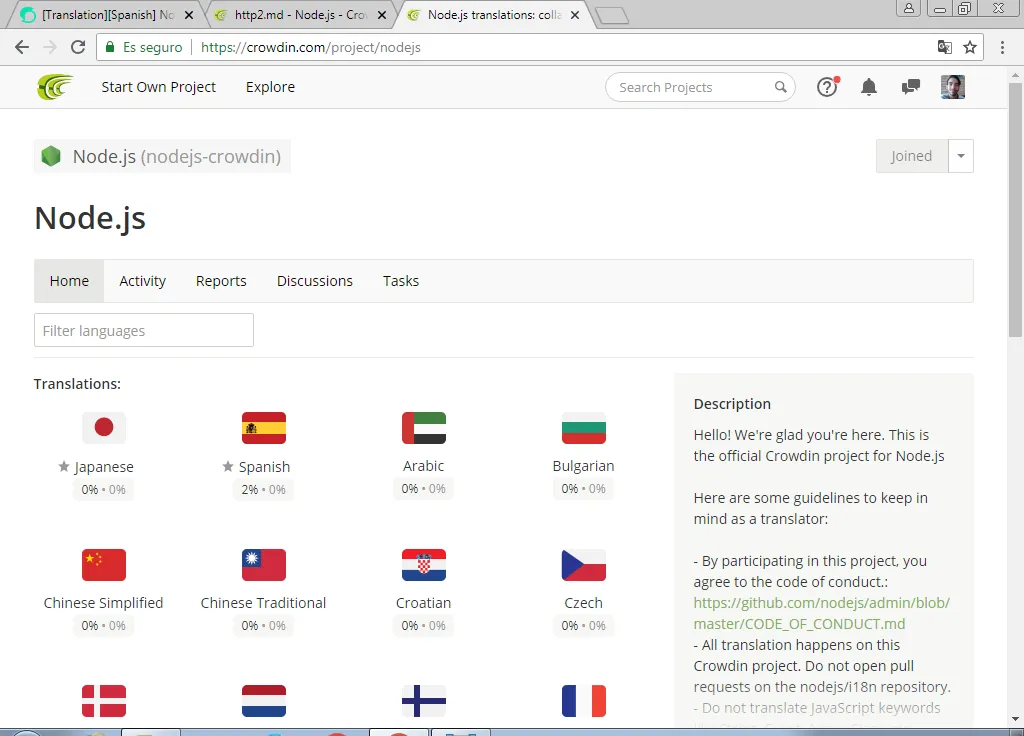Open the messages chat icon

tap(910, 87)
